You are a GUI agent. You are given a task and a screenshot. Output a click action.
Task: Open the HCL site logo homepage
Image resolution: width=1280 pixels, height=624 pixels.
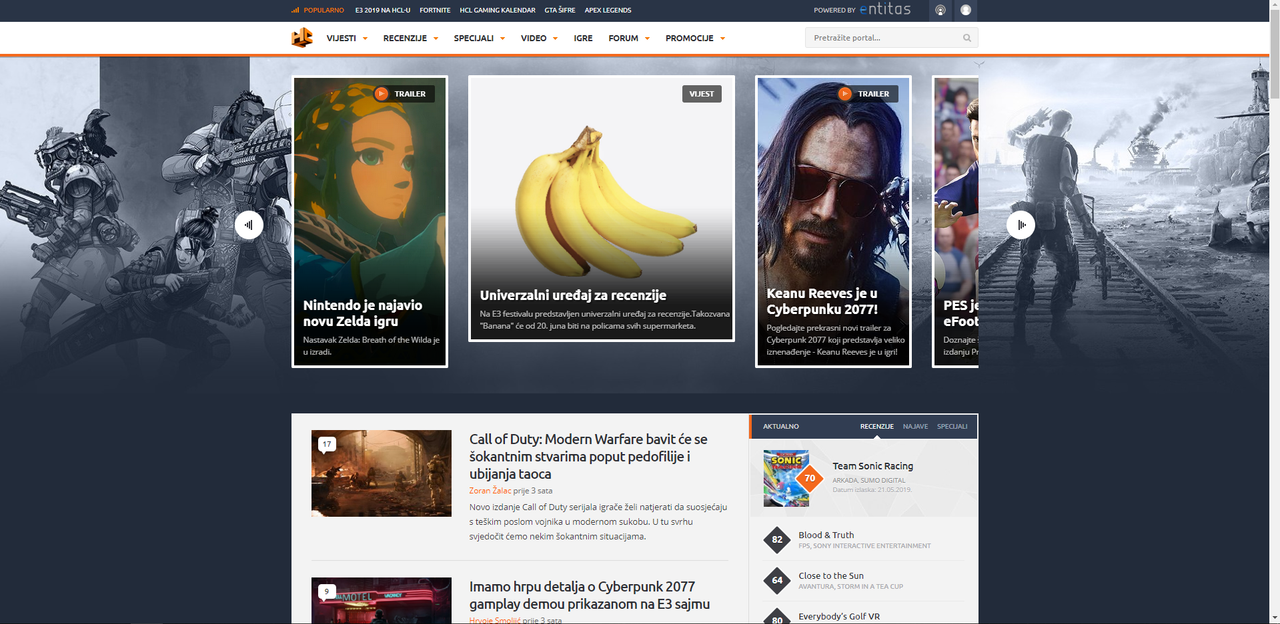(x=302, y=38)
